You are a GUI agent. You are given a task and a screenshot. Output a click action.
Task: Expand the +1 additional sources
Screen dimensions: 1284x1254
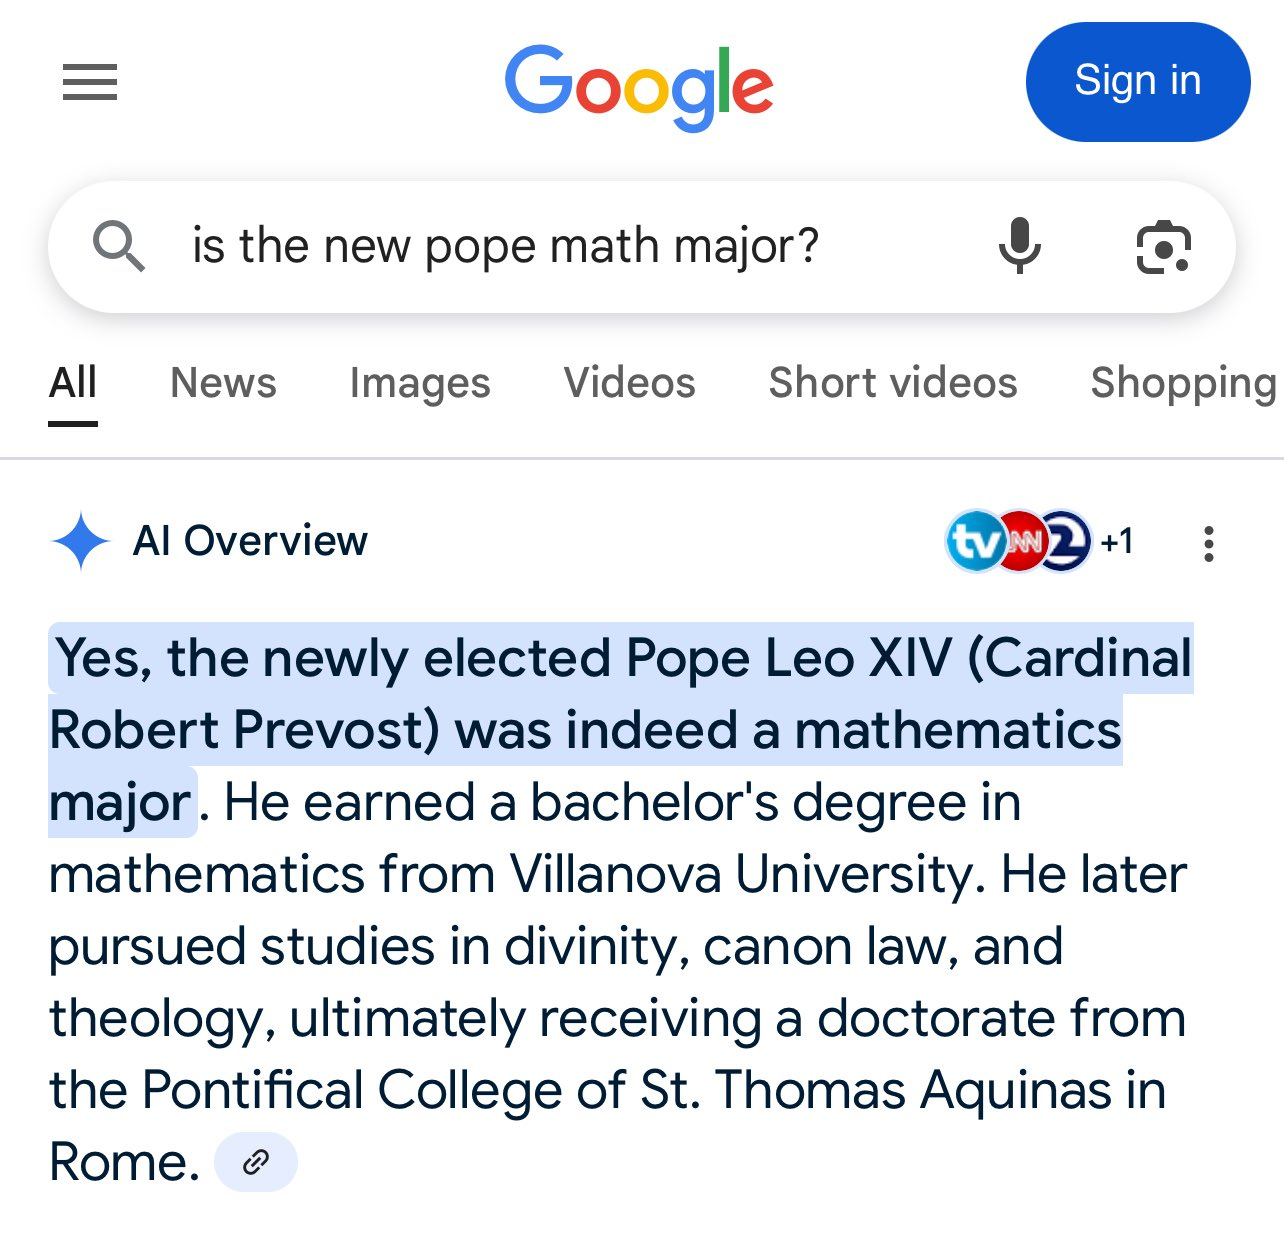[1117, 541]
